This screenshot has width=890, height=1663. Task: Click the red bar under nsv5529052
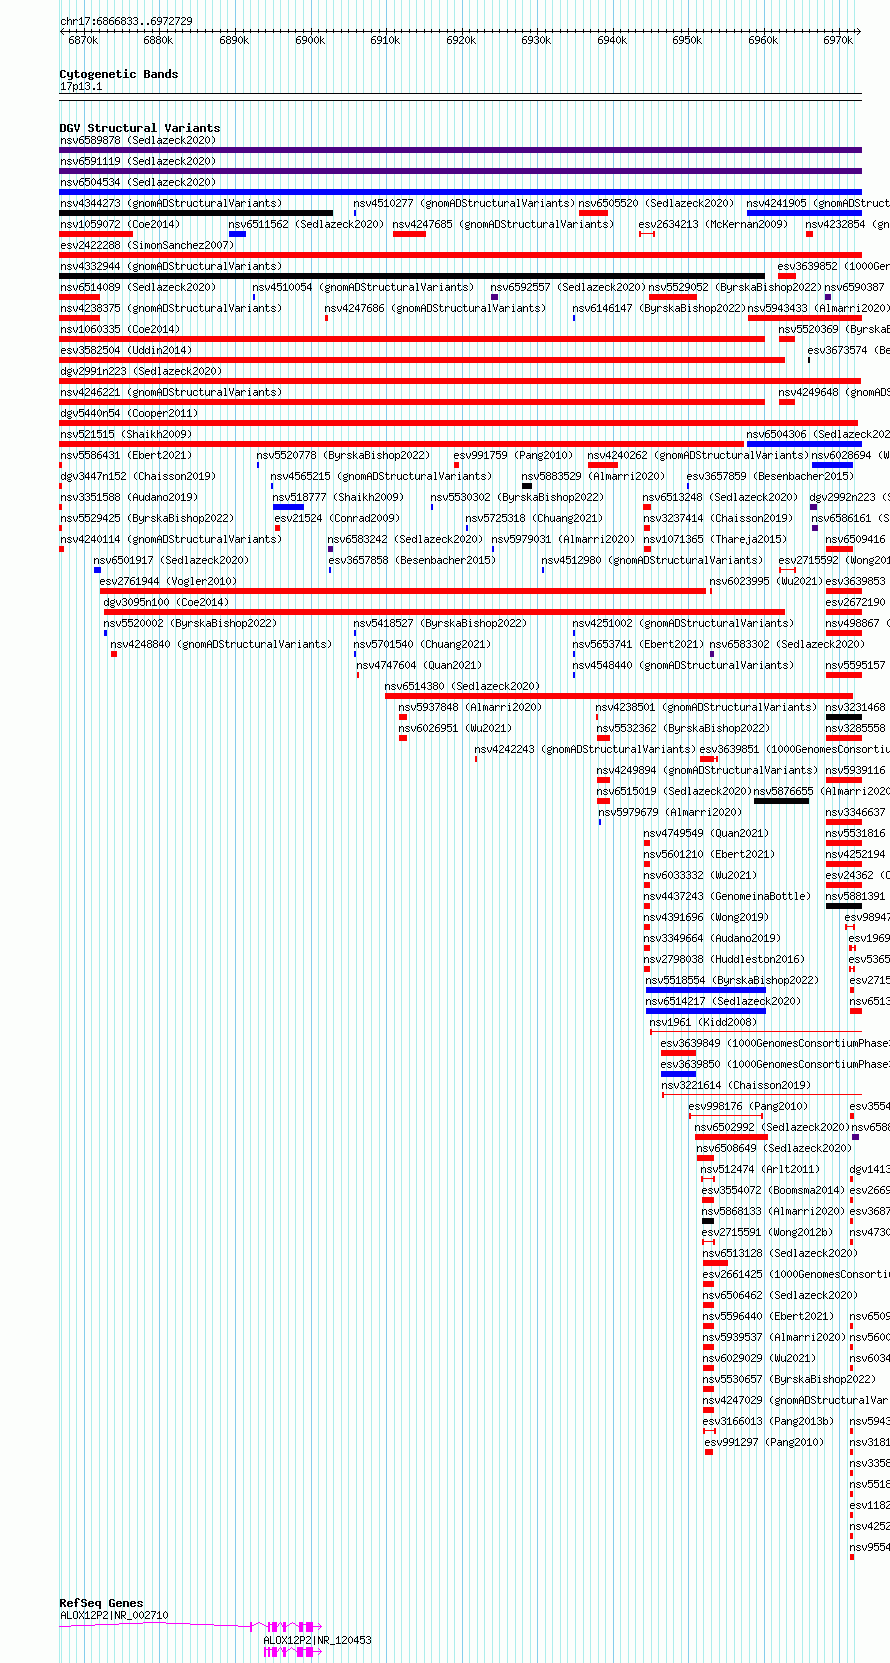[x=673, y=297]
